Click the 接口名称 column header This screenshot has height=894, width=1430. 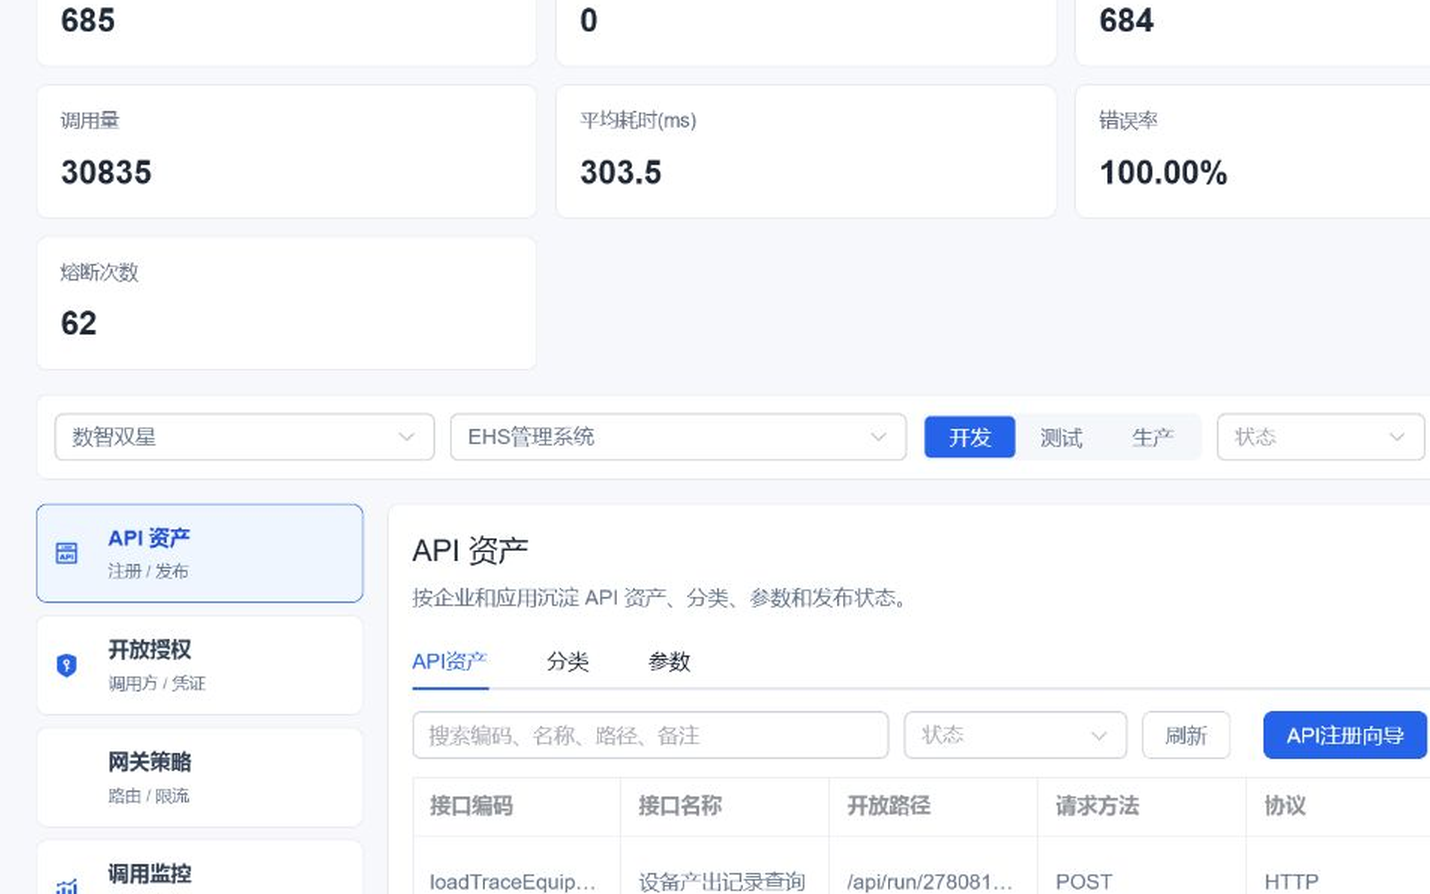(725, 806)
